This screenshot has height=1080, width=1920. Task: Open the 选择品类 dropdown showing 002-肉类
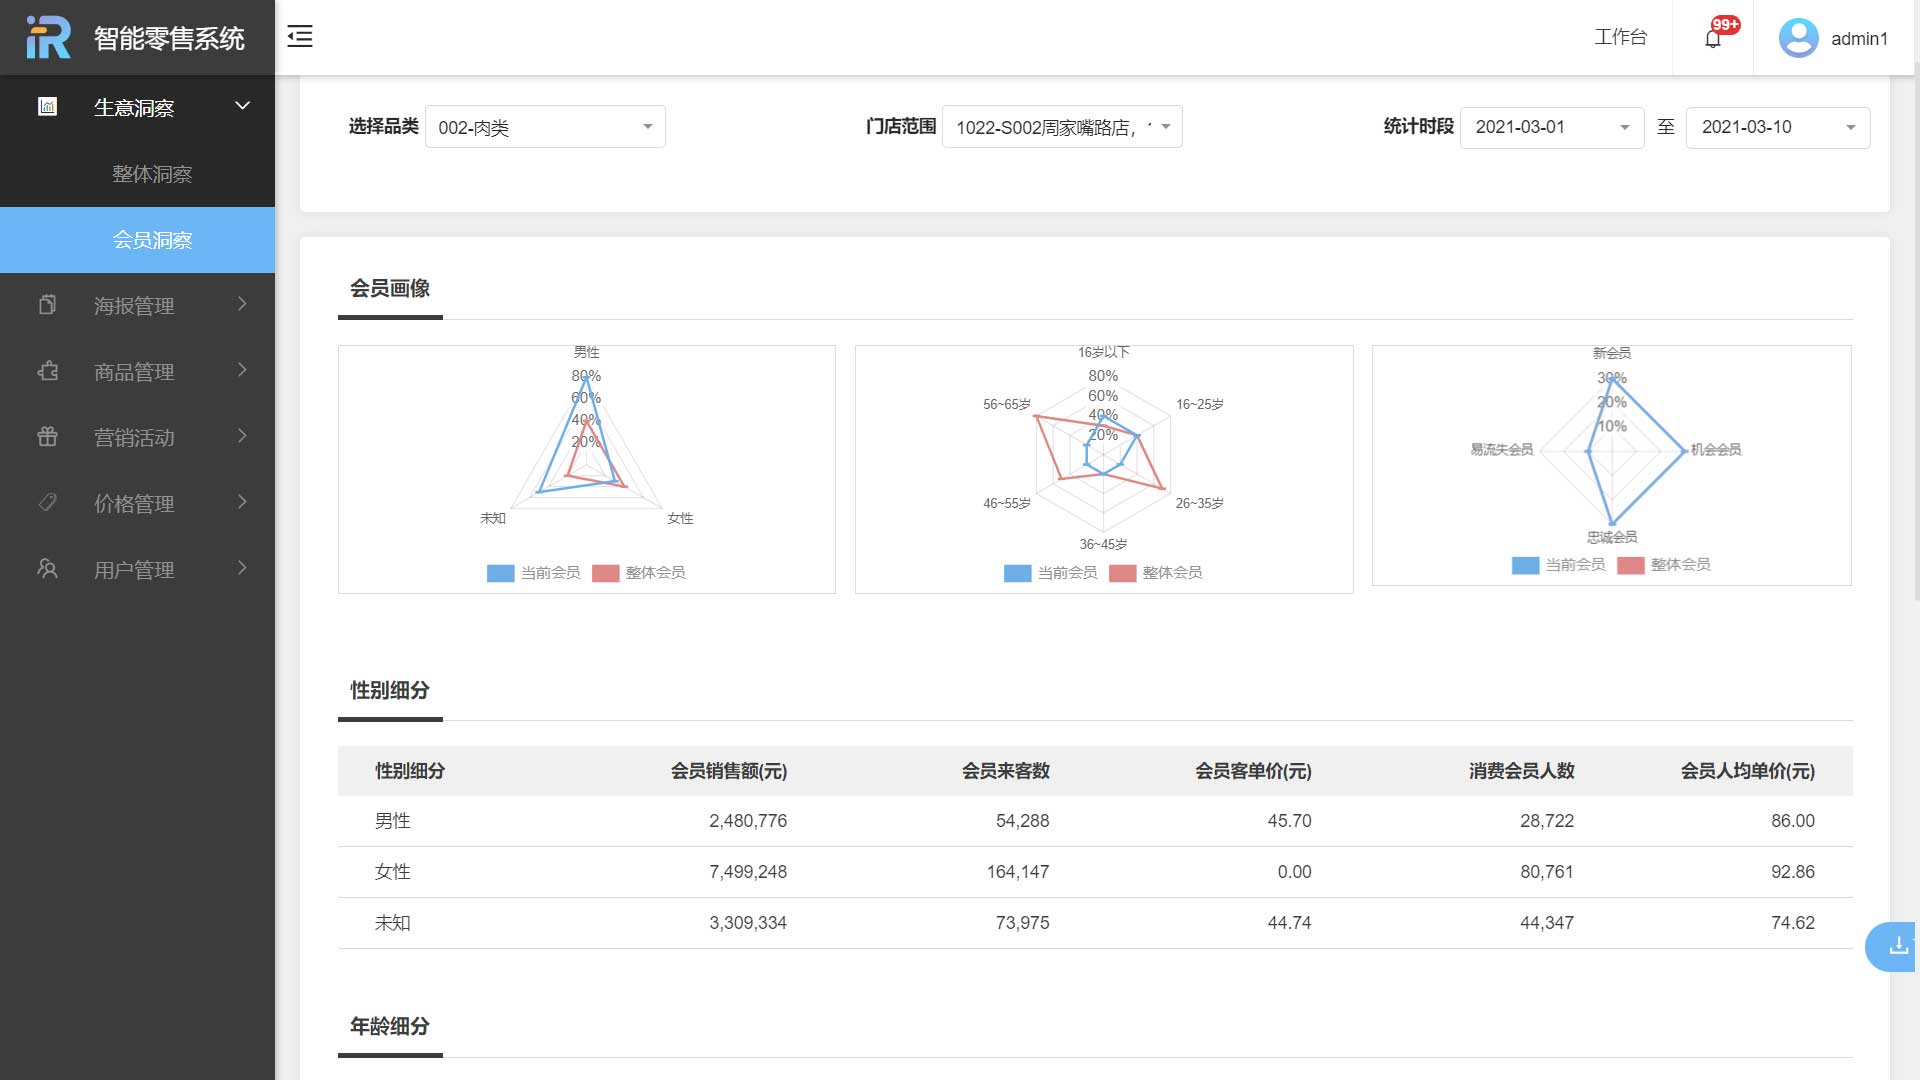545,127
